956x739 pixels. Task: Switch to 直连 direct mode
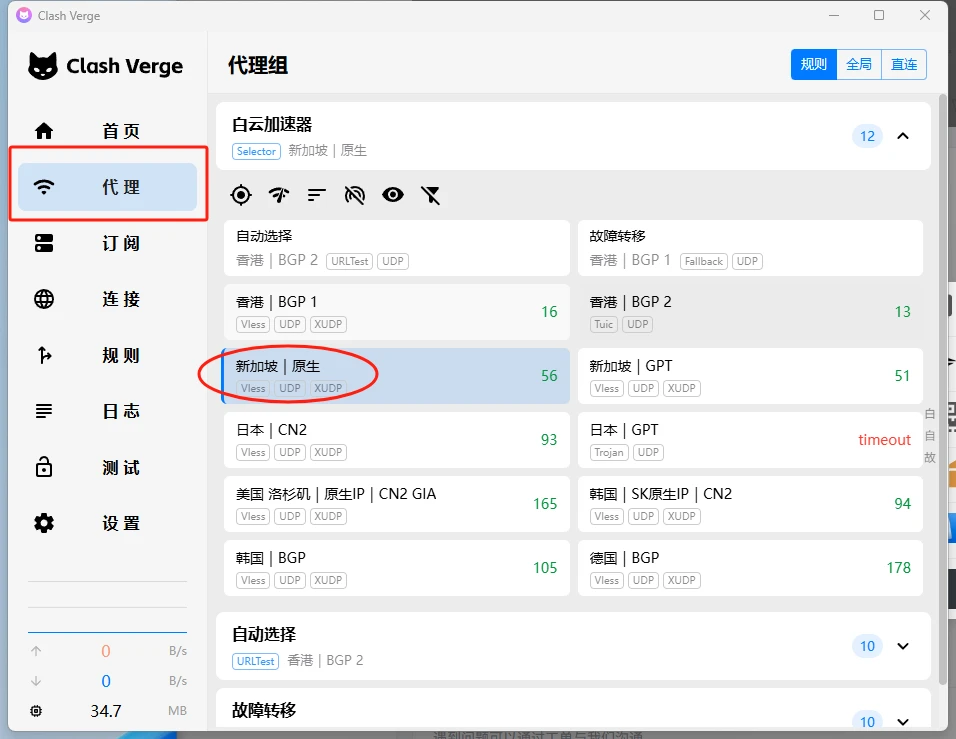(904, 64)
